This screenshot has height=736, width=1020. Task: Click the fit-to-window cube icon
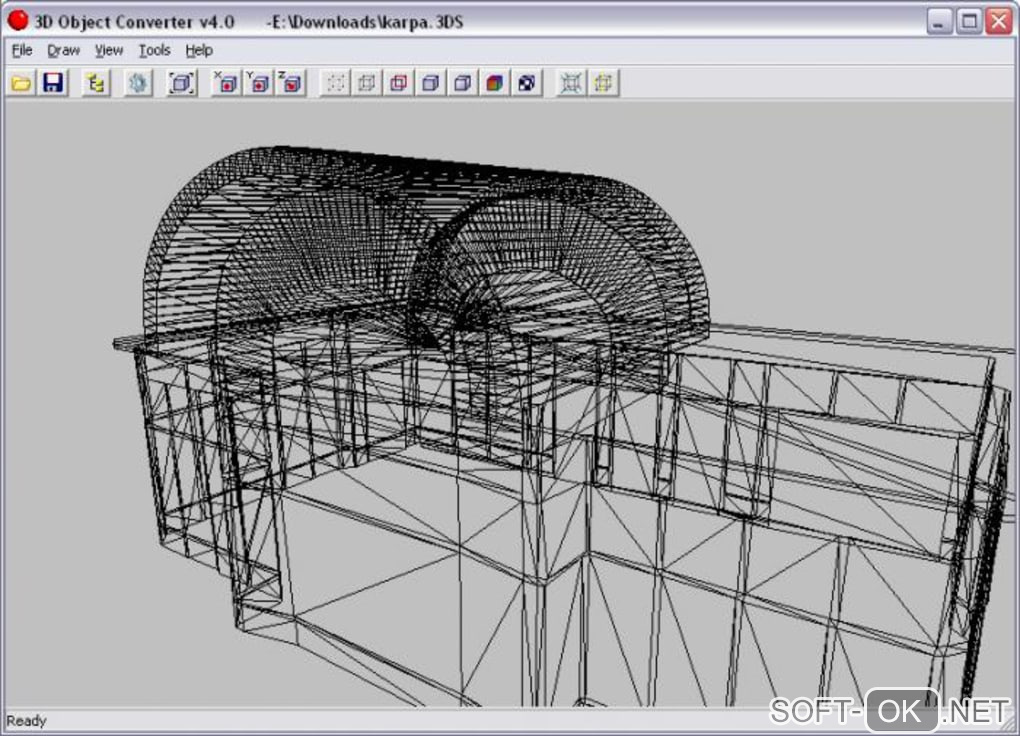coord(181,83)
